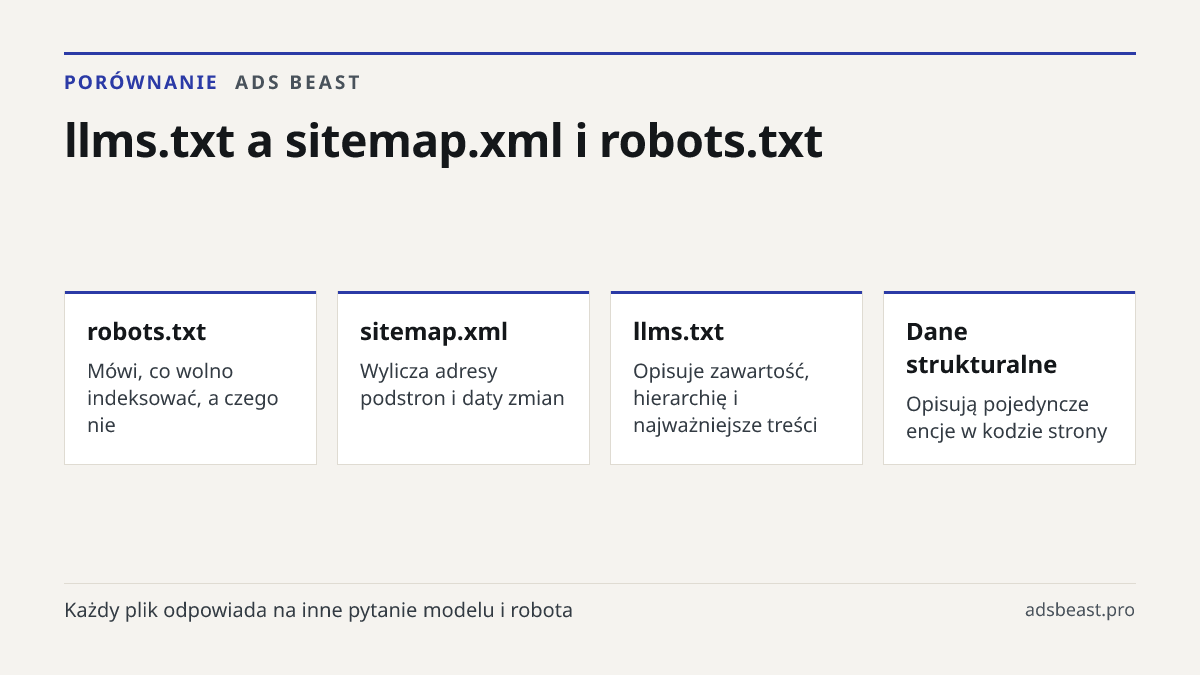Click 'Mówi, co wolno indeksować, a czego nie'
This screenshot has width=1200, height=675.
tap(183, 398)
